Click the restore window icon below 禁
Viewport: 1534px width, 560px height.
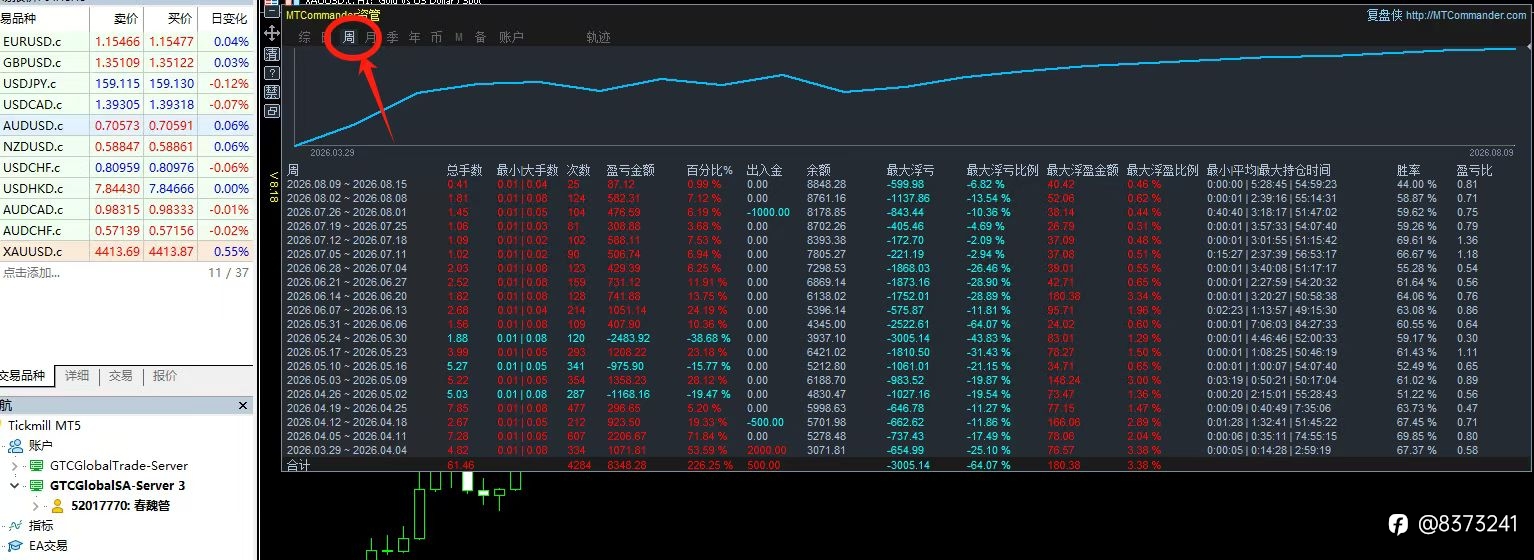click(272, 110)
